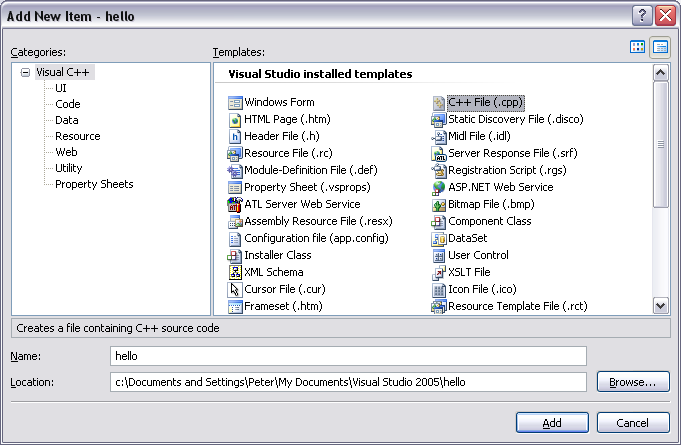Switch templates to small icons view
This screenshot has width=681, height=445.
click(660, 47)
